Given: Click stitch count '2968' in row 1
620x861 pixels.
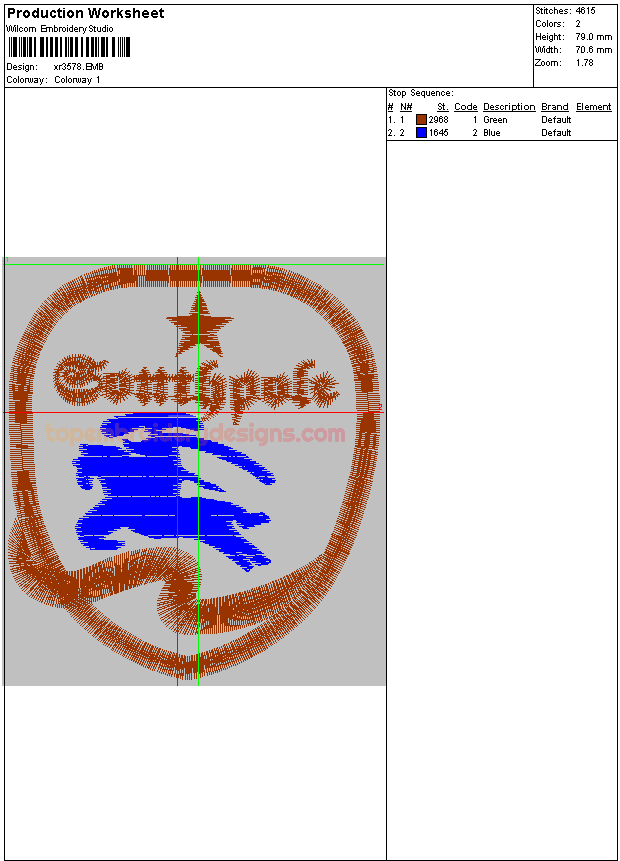Looking at the screenshot, I should (x=438, y=120).
